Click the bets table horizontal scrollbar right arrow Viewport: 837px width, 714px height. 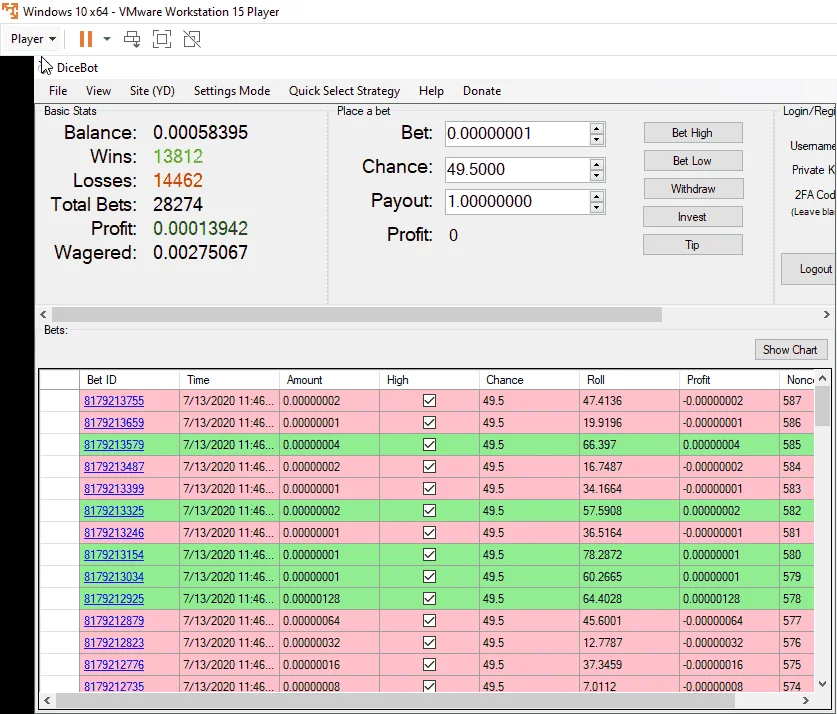(806, 700)
